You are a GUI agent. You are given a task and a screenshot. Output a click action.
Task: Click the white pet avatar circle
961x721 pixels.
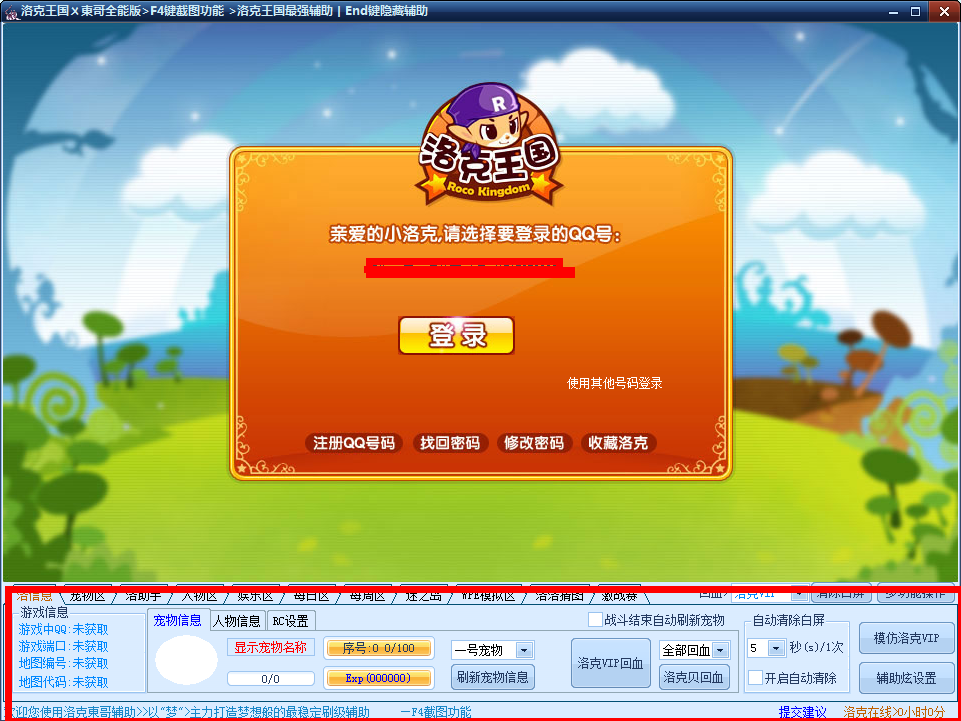[x=186, y=660]
